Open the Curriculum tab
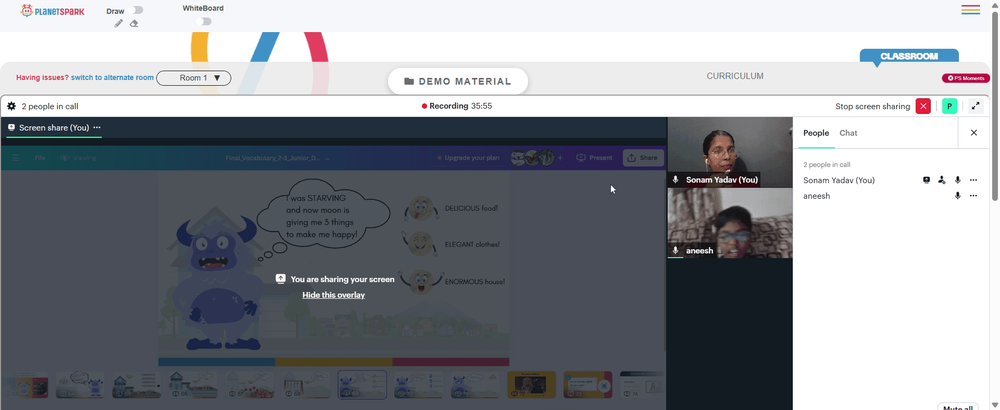 735,76
